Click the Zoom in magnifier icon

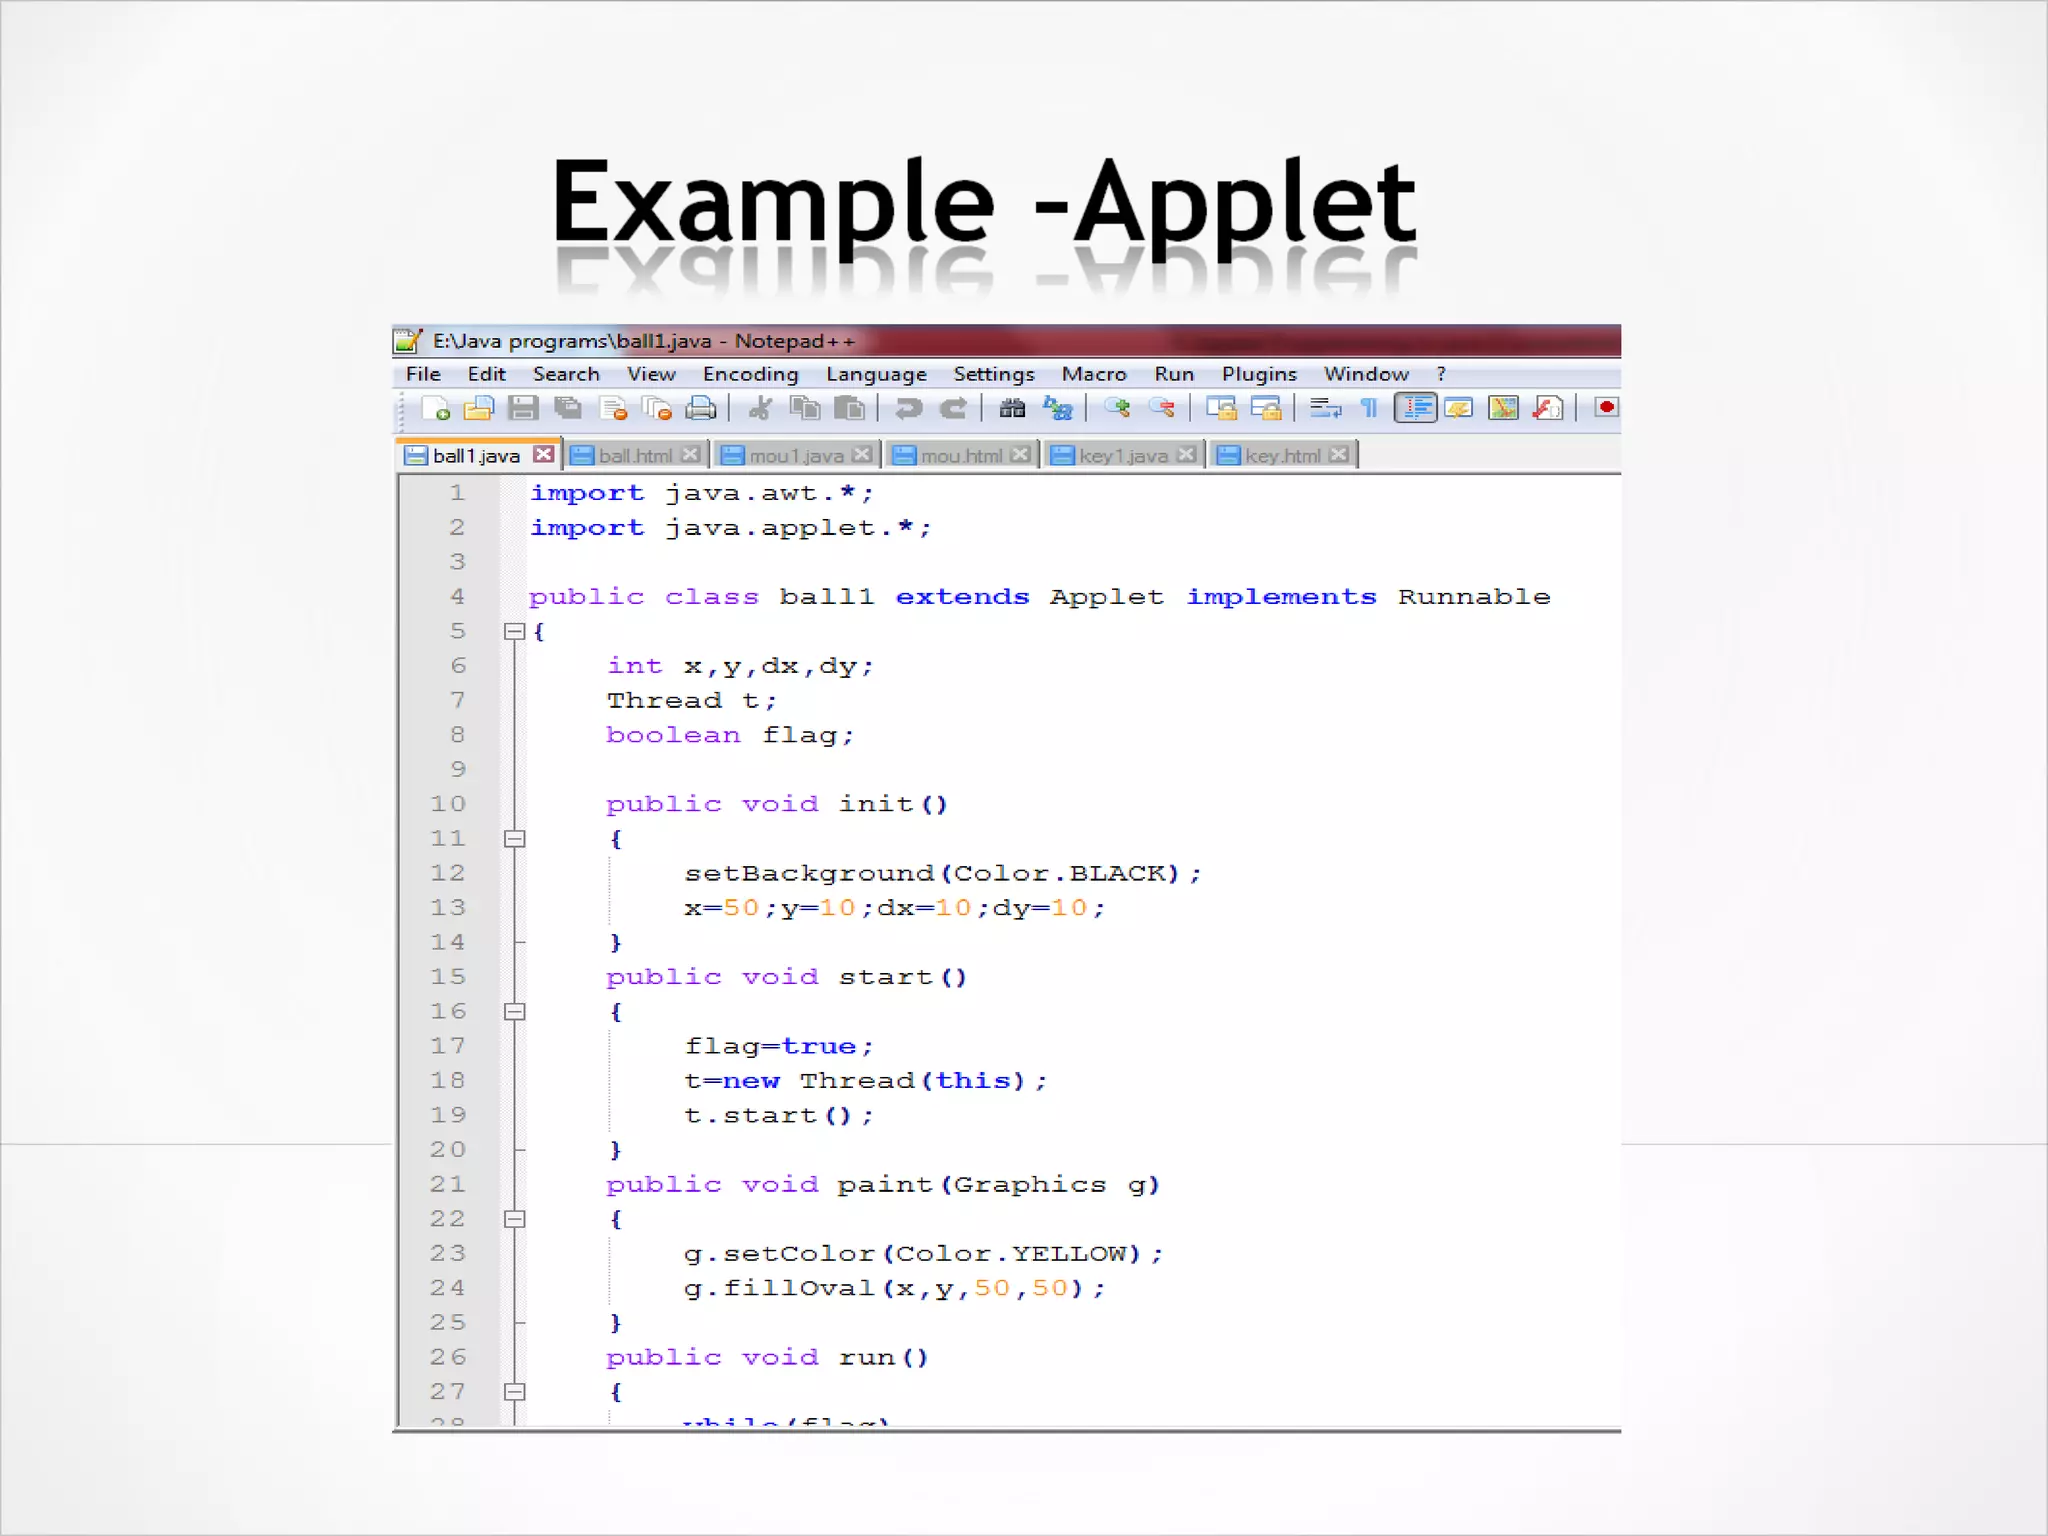[x=1117, y=408]
